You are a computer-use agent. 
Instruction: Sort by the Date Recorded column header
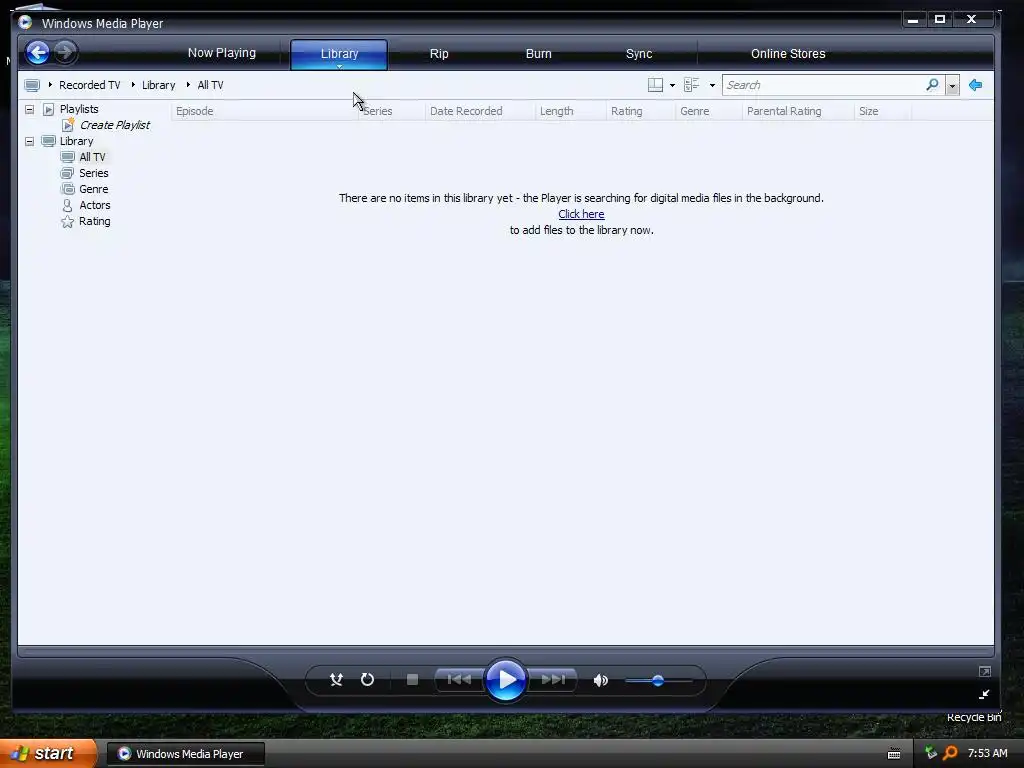[x=479, y=111]
